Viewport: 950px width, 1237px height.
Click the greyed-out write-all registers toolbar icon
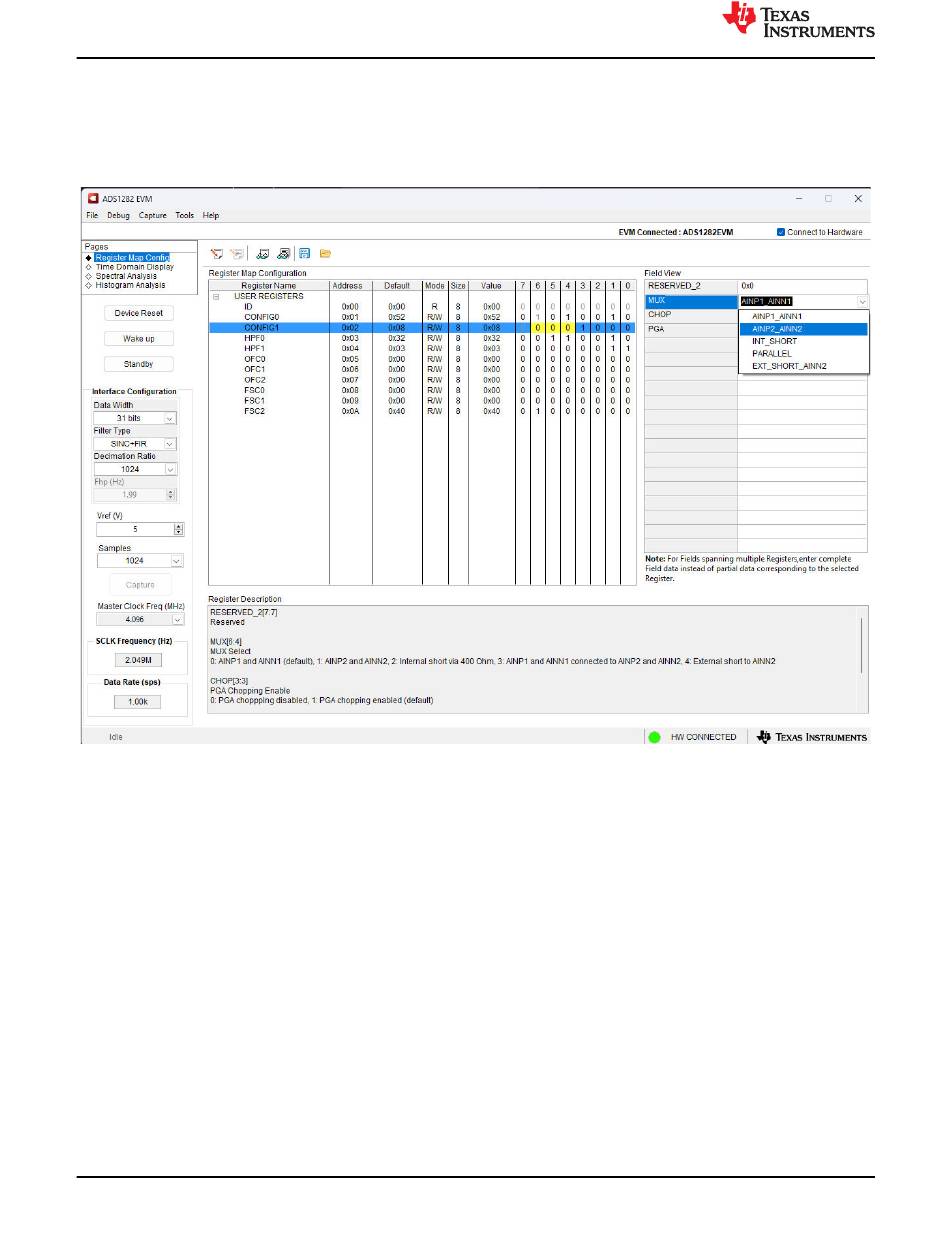(238, 254)
